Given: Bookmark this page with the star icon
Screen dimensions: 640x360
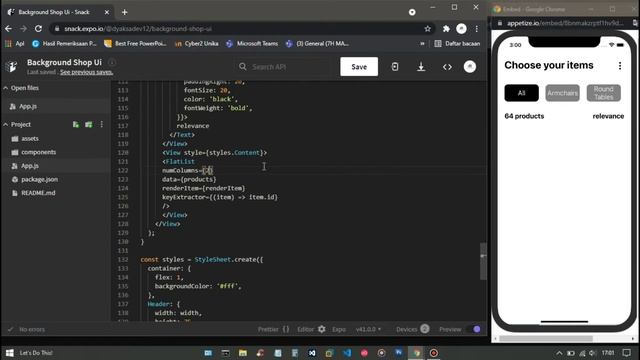Looking at the screenshot, I should 427,29.
